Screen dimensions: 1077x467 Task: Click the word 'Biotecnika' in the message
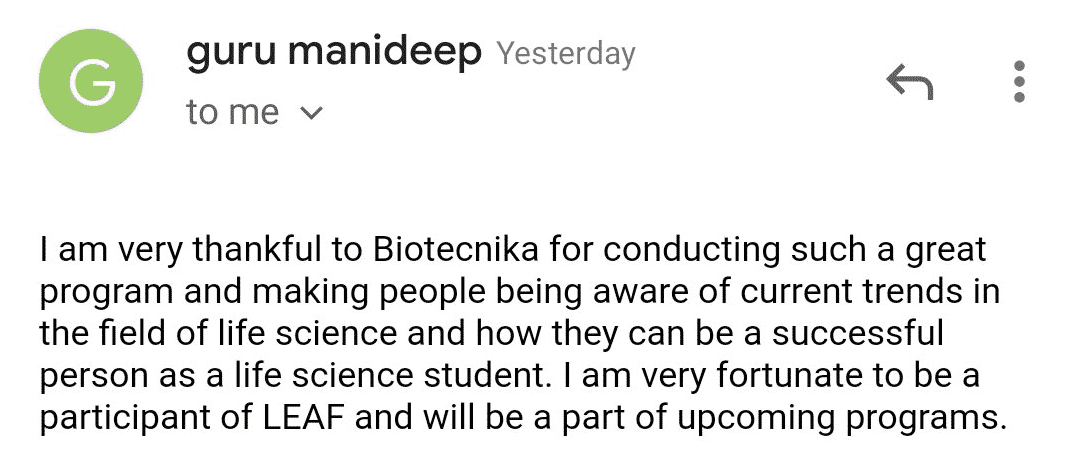pos(456,250)
